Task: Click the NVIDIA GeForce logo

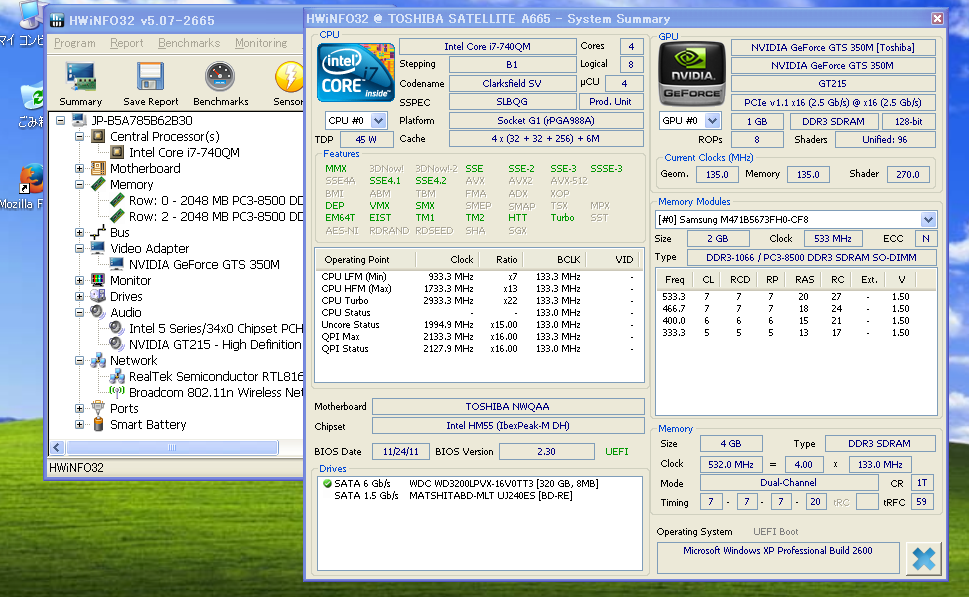Action: coord(690,75)
